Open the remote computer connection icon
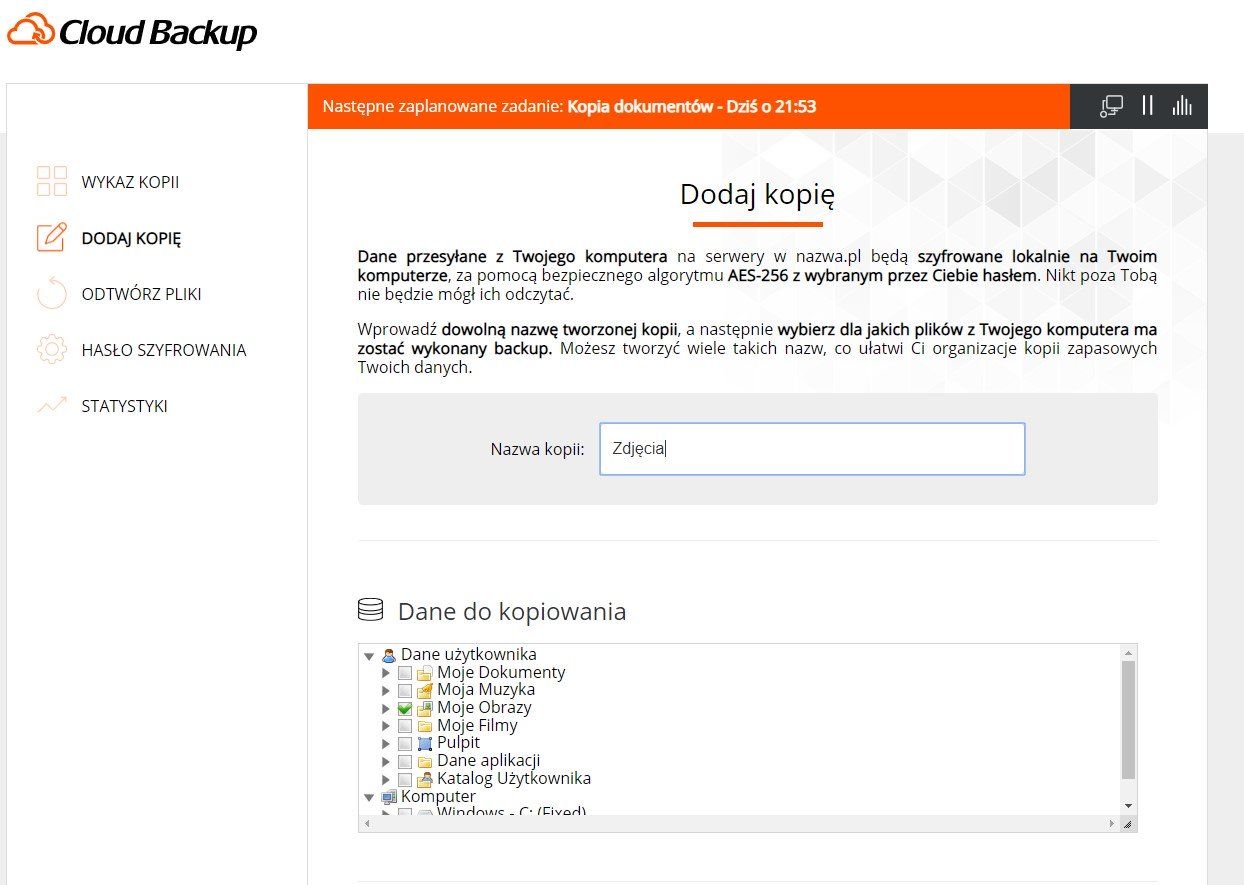Screen dimensions: 1244x885 click(1111, 106)
